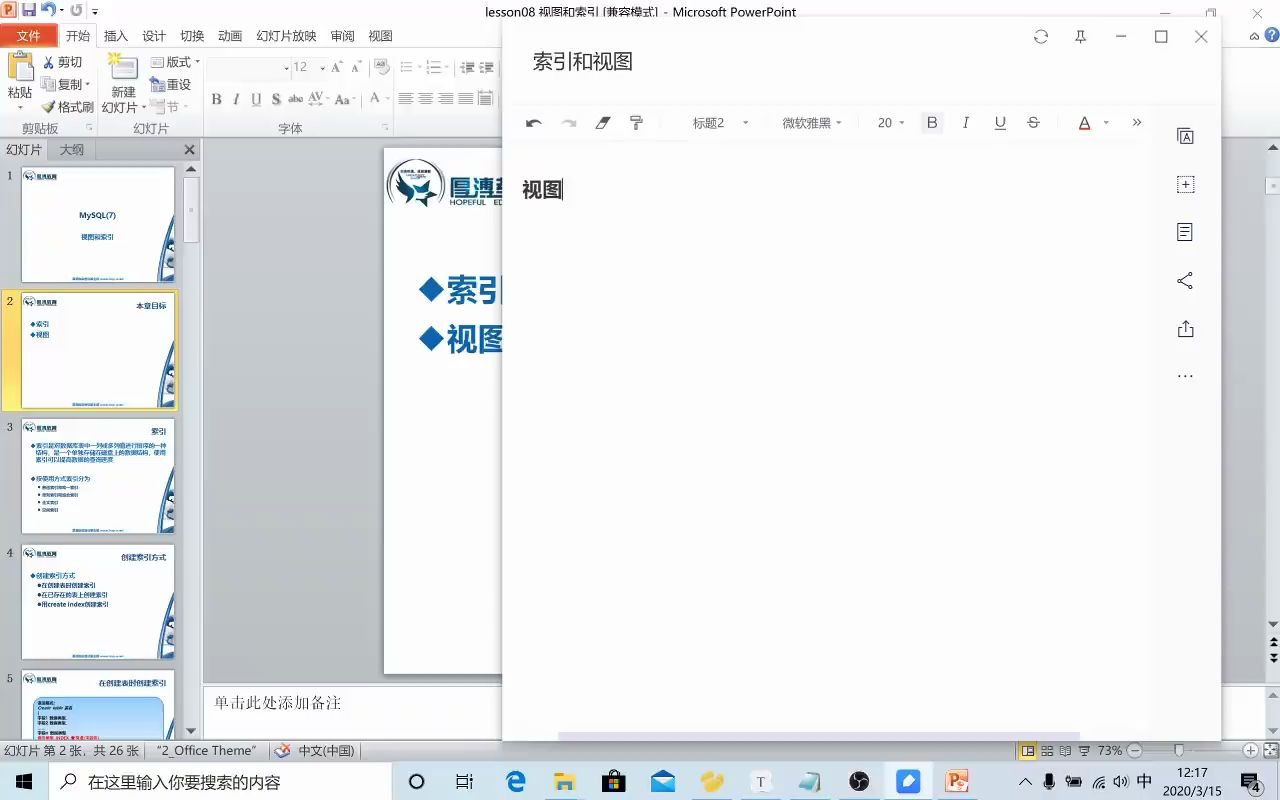Open the 复制 copy dropdown arrow
1280x800 pixels.
point(89,85)
